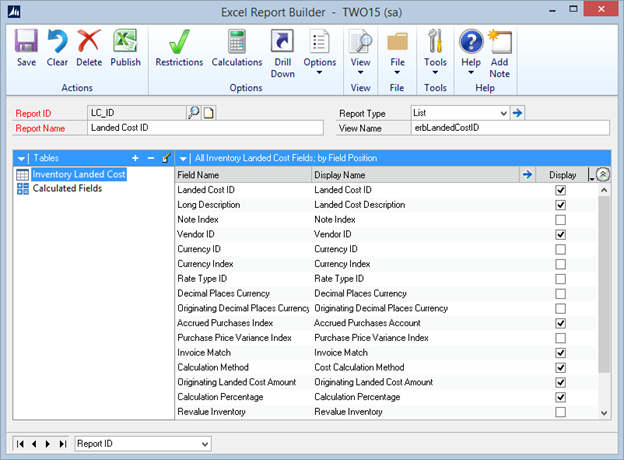Click the app logo icon in title bar

14,12
